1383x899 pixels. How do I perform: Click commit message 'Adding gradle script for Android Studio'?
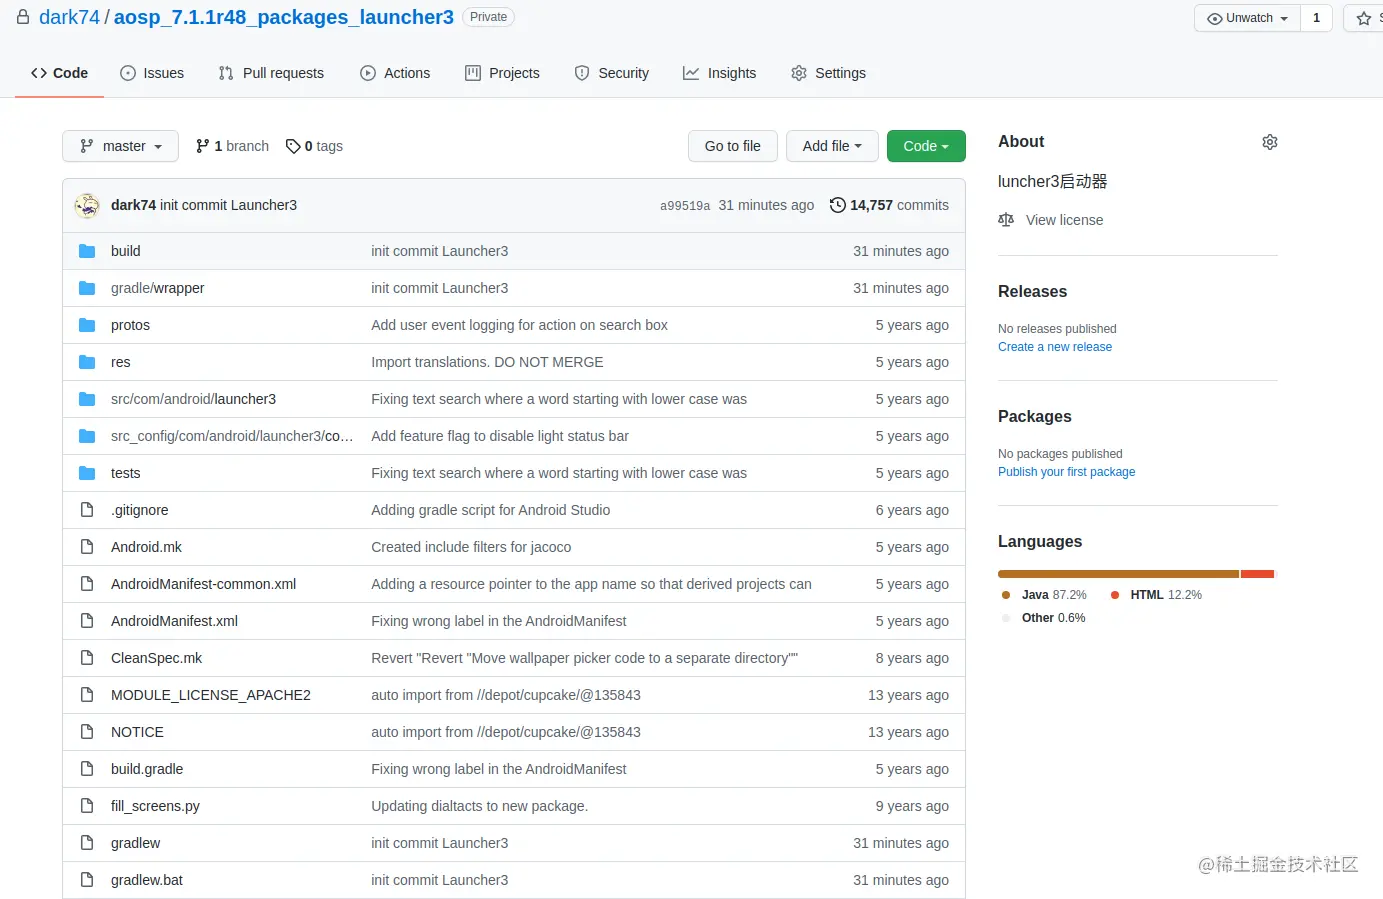point(490,510)
